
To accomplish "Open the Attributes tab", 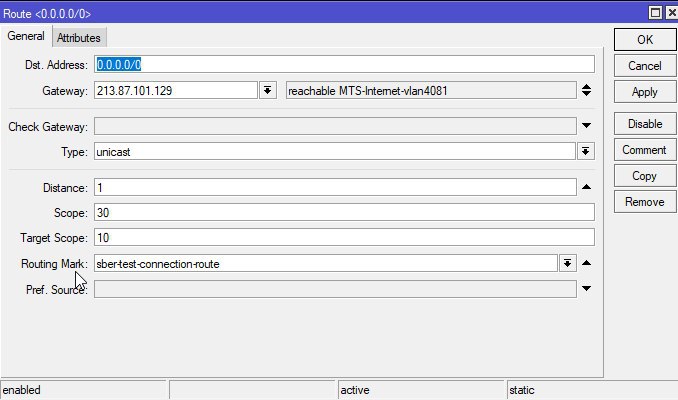I will (x=79, y=38).
